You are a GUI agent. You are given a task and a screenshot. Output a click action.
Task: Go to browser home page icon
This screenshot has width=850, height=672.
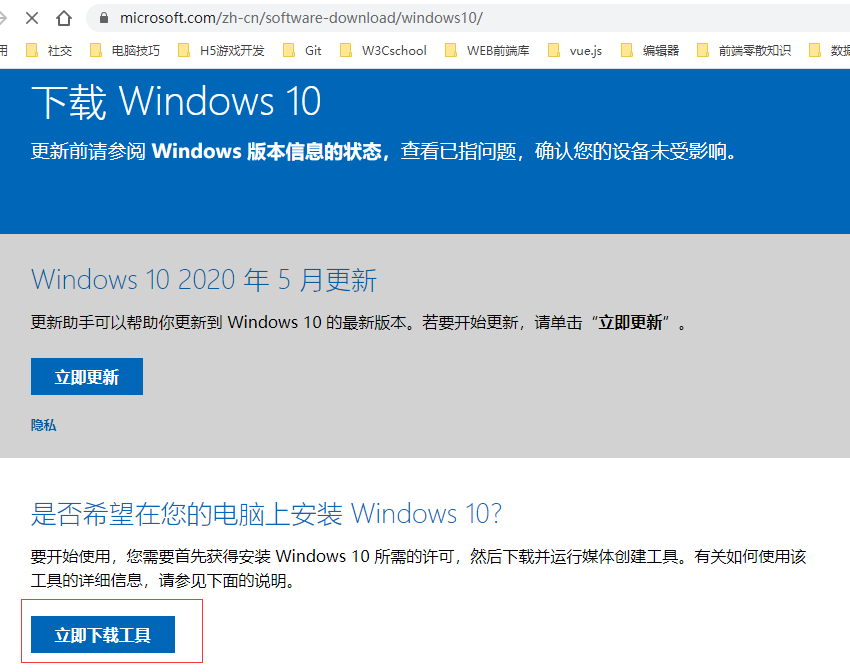(64, 18)
